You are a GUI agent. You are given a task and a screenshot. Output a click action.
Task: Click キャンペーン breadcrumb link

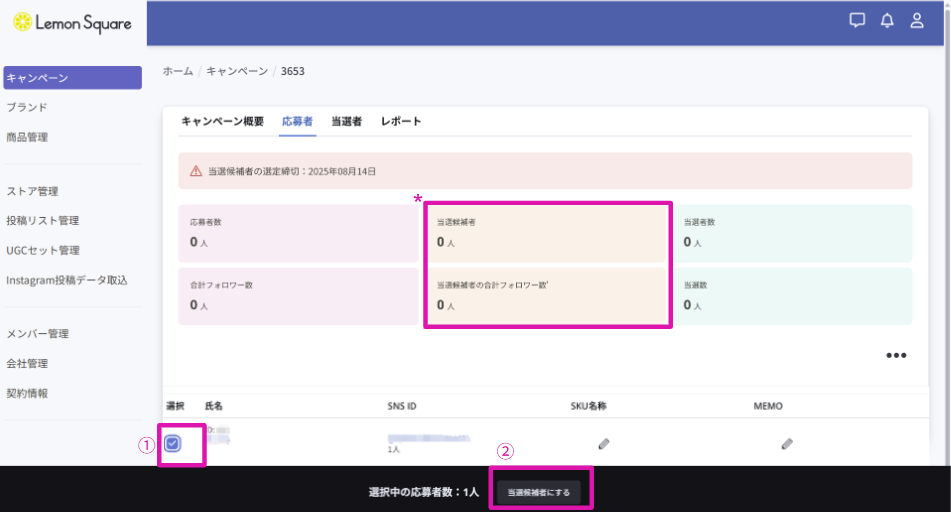pos(237,71)
